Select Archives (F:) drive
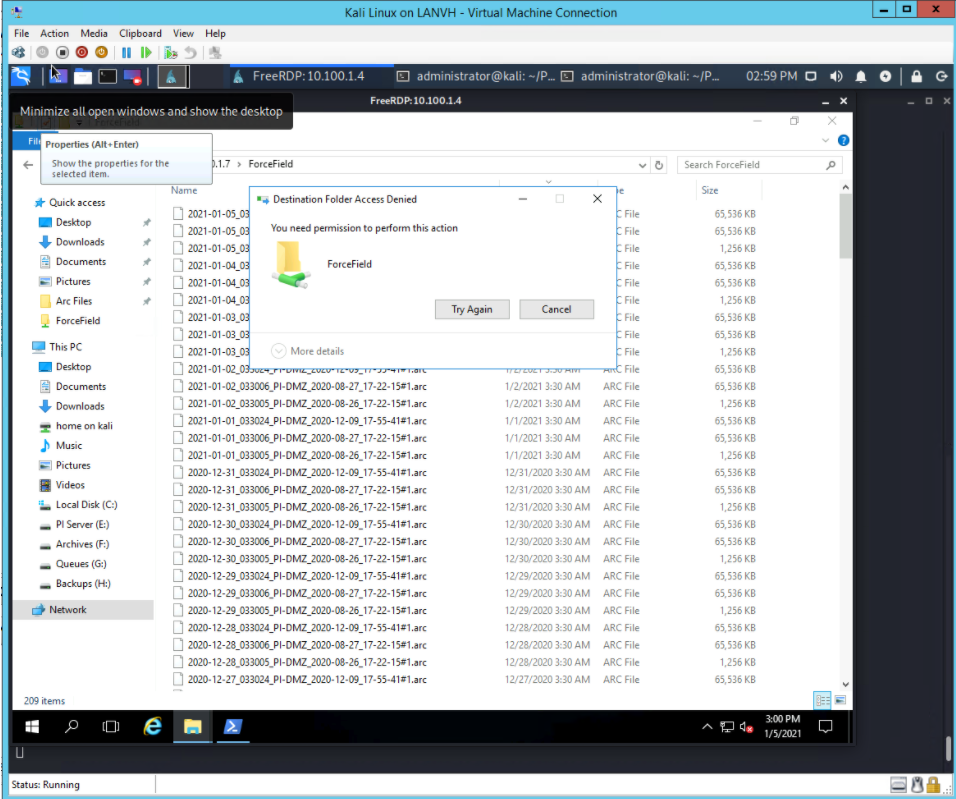This screenshot has width=956, height=799. click(82, 544)
